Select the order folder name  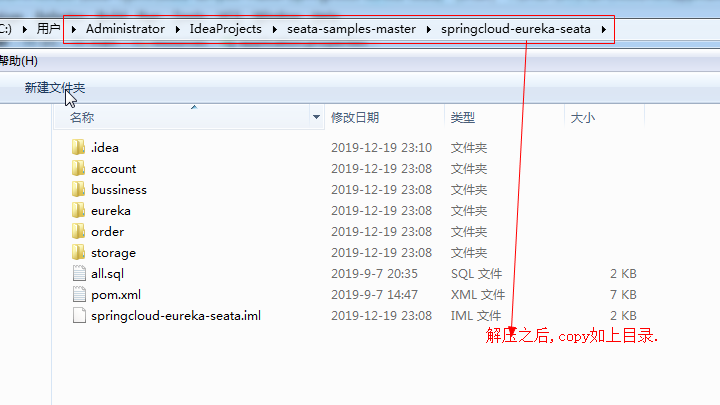107,231
